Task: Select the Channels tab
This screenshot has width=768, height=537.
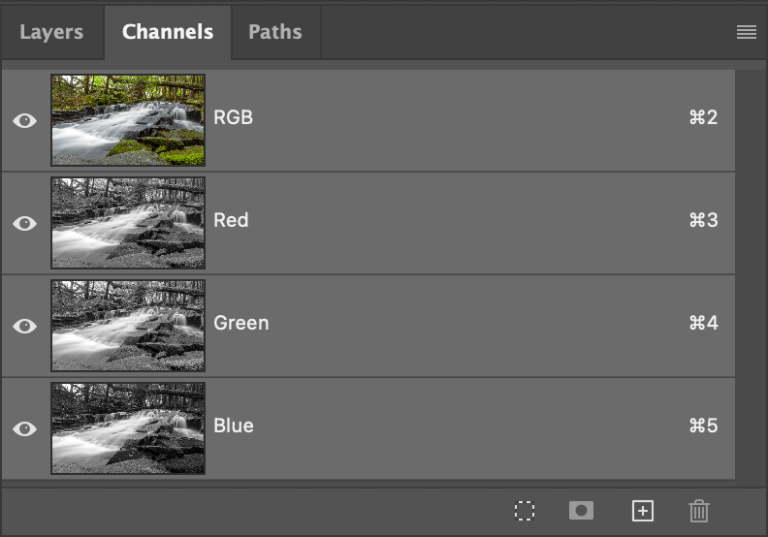Action: coord(168,32)
